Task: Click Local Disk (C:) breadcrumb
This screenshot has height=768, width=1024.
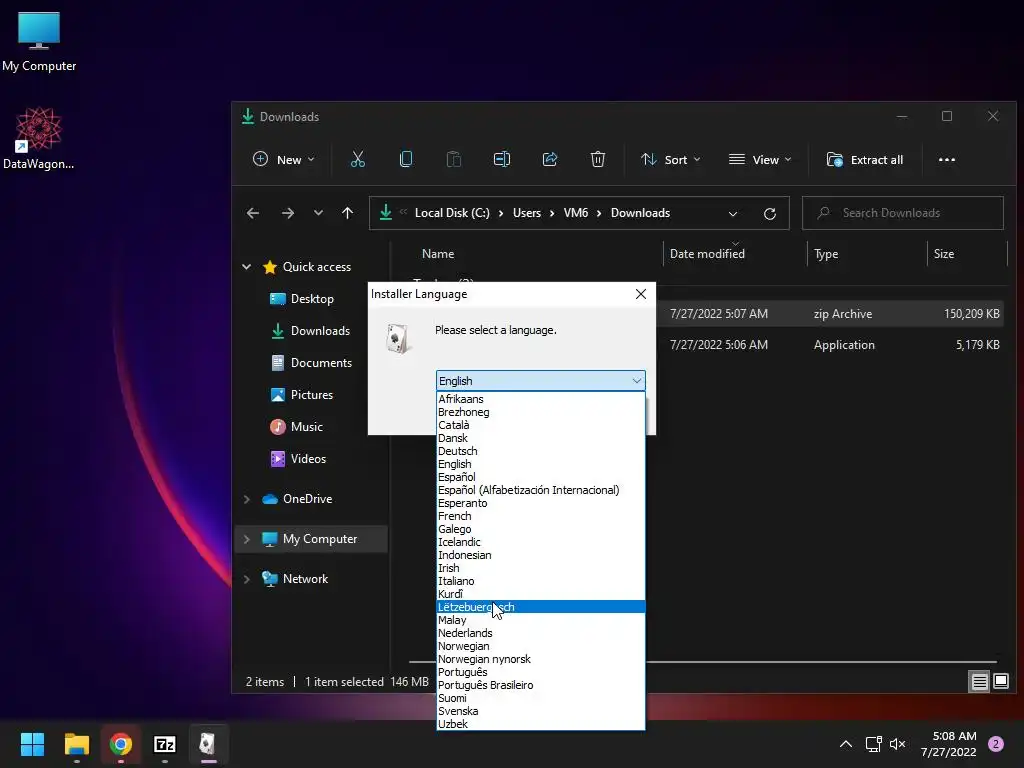Action: point(452,213)
